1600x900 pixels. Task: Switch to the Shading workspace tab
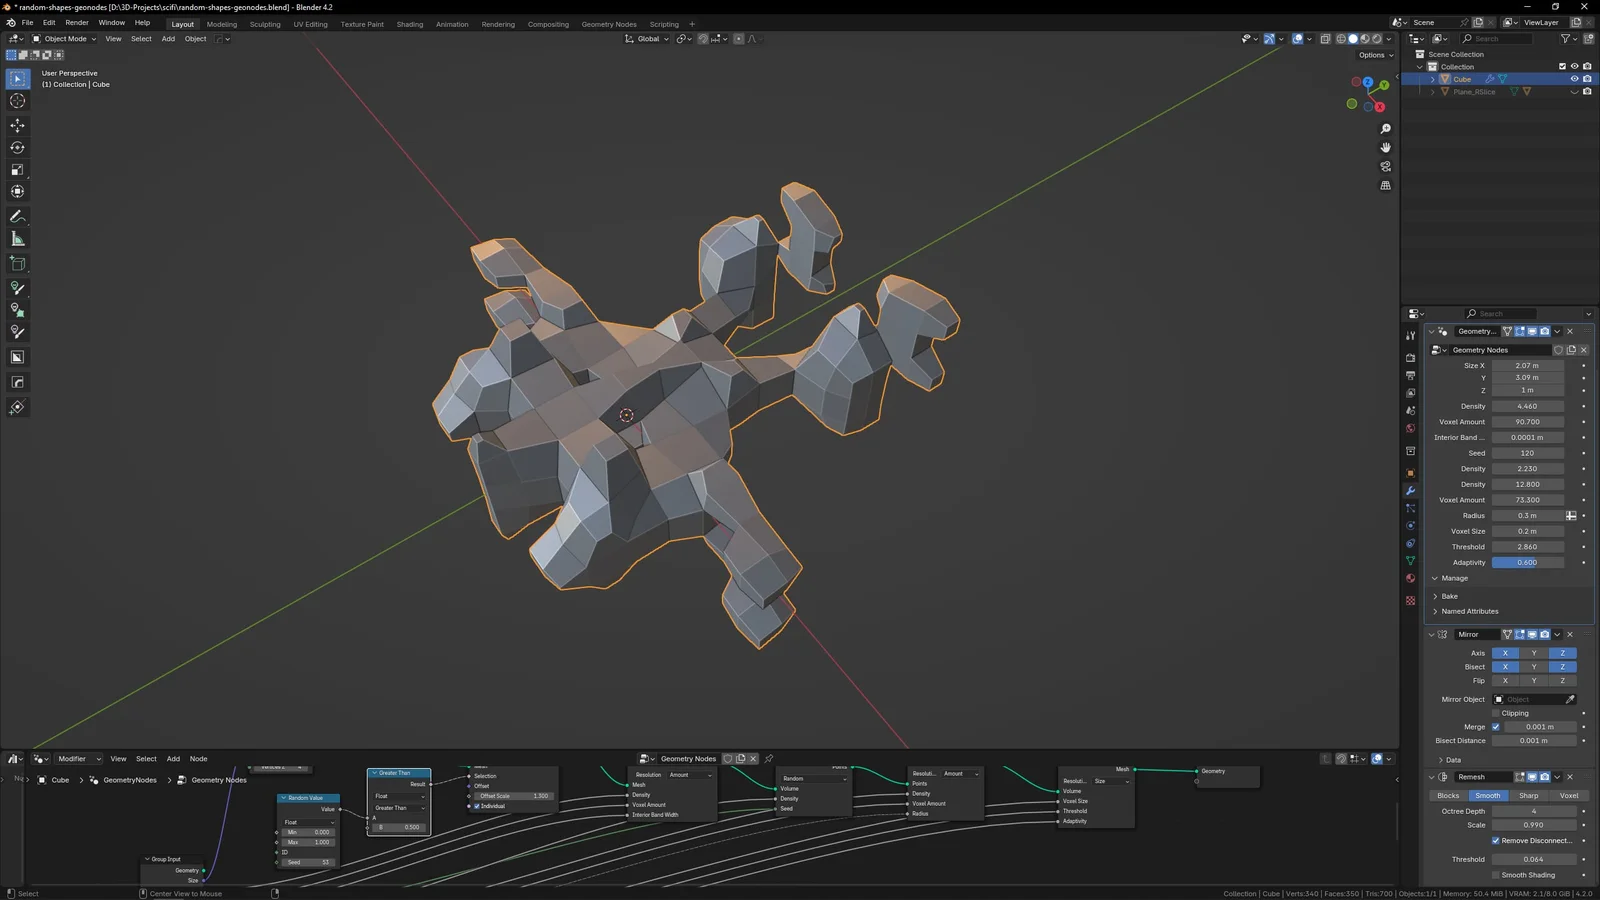pos(409,24)
